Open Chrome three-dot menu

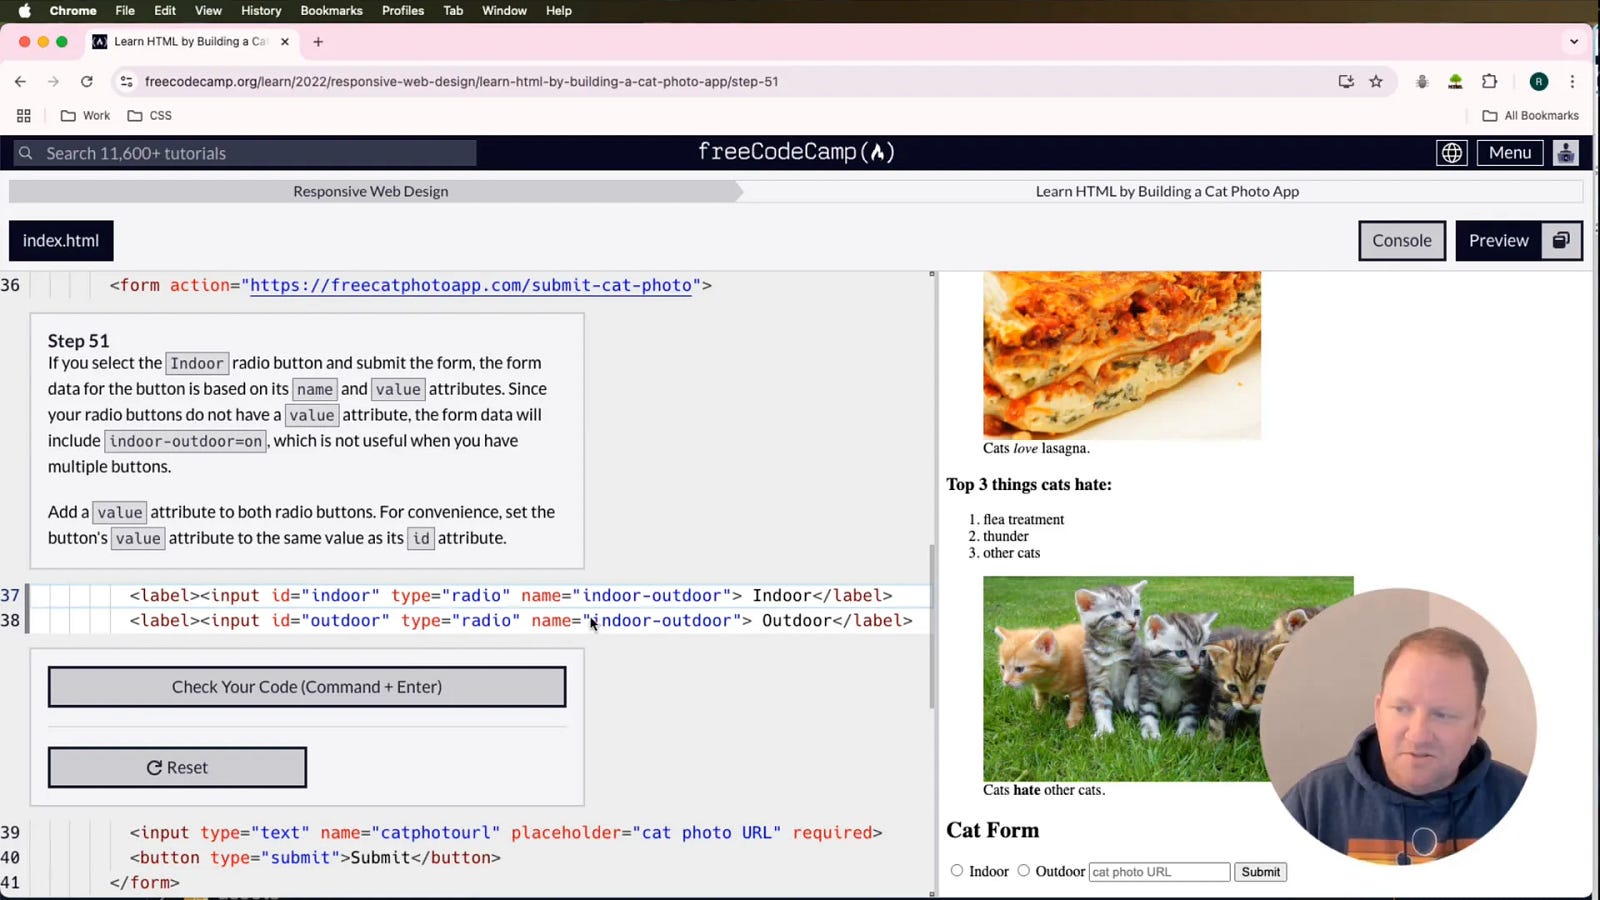[x=1572, y=82]
